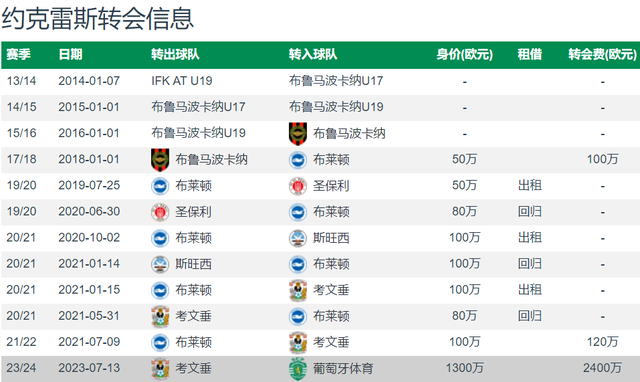Open 斯旺西 link in 2020-10-02 row
This screenshot has width=640, height=382.
[x=331, y=238]
